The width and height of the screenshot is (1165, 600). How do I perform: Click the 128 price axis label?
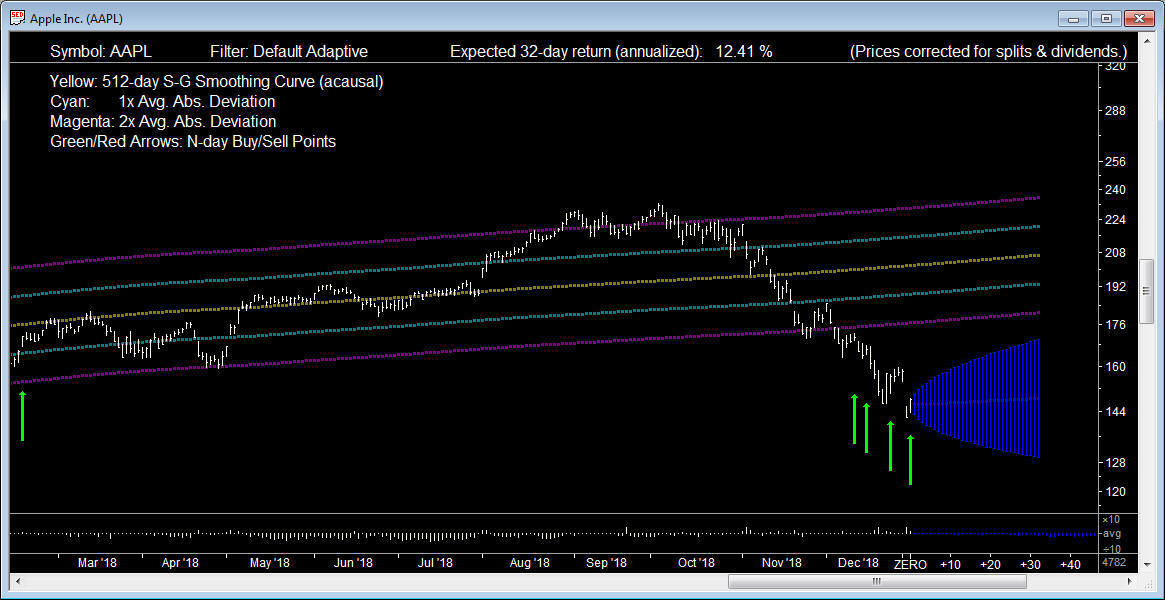pos(1117,463)
